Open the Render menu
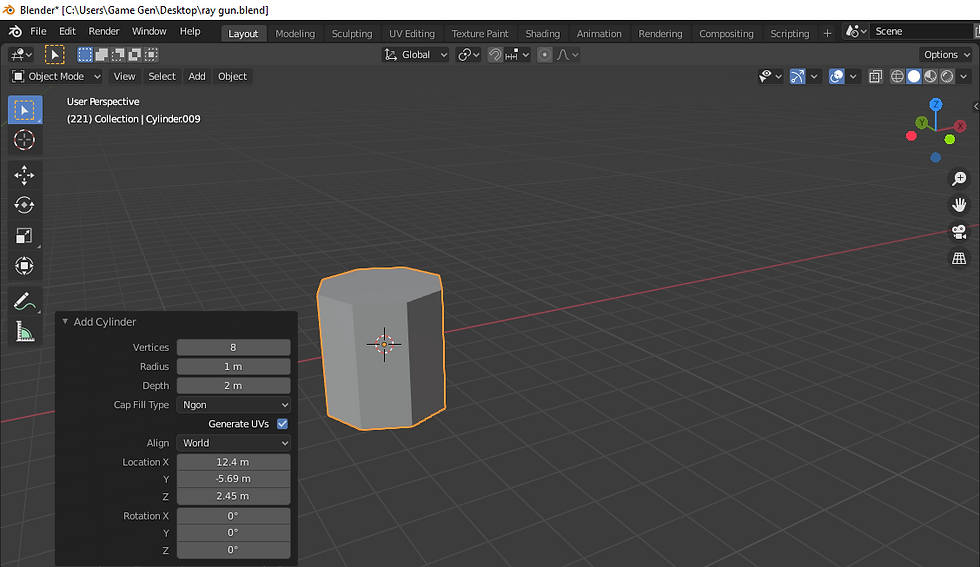This screenshot has width=980, height=567. (104, 31)
